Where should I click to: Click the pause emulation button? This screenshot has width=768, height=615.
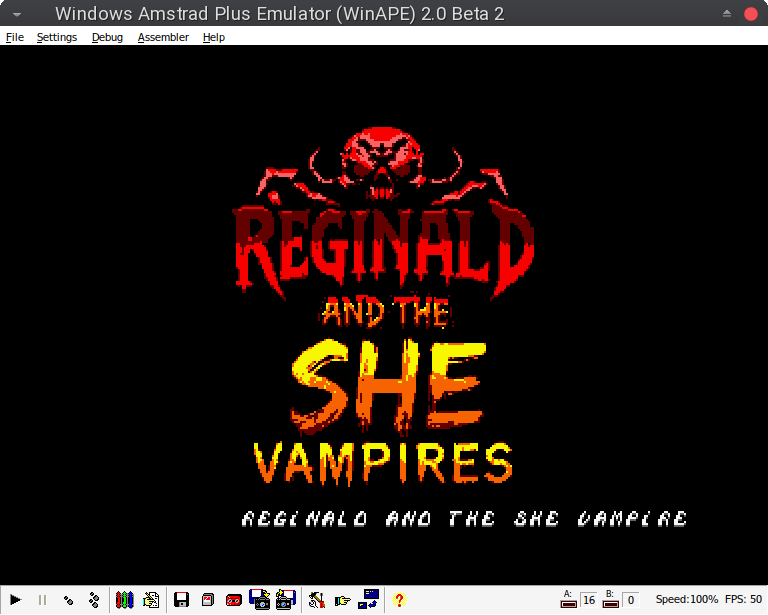[42, 599]
